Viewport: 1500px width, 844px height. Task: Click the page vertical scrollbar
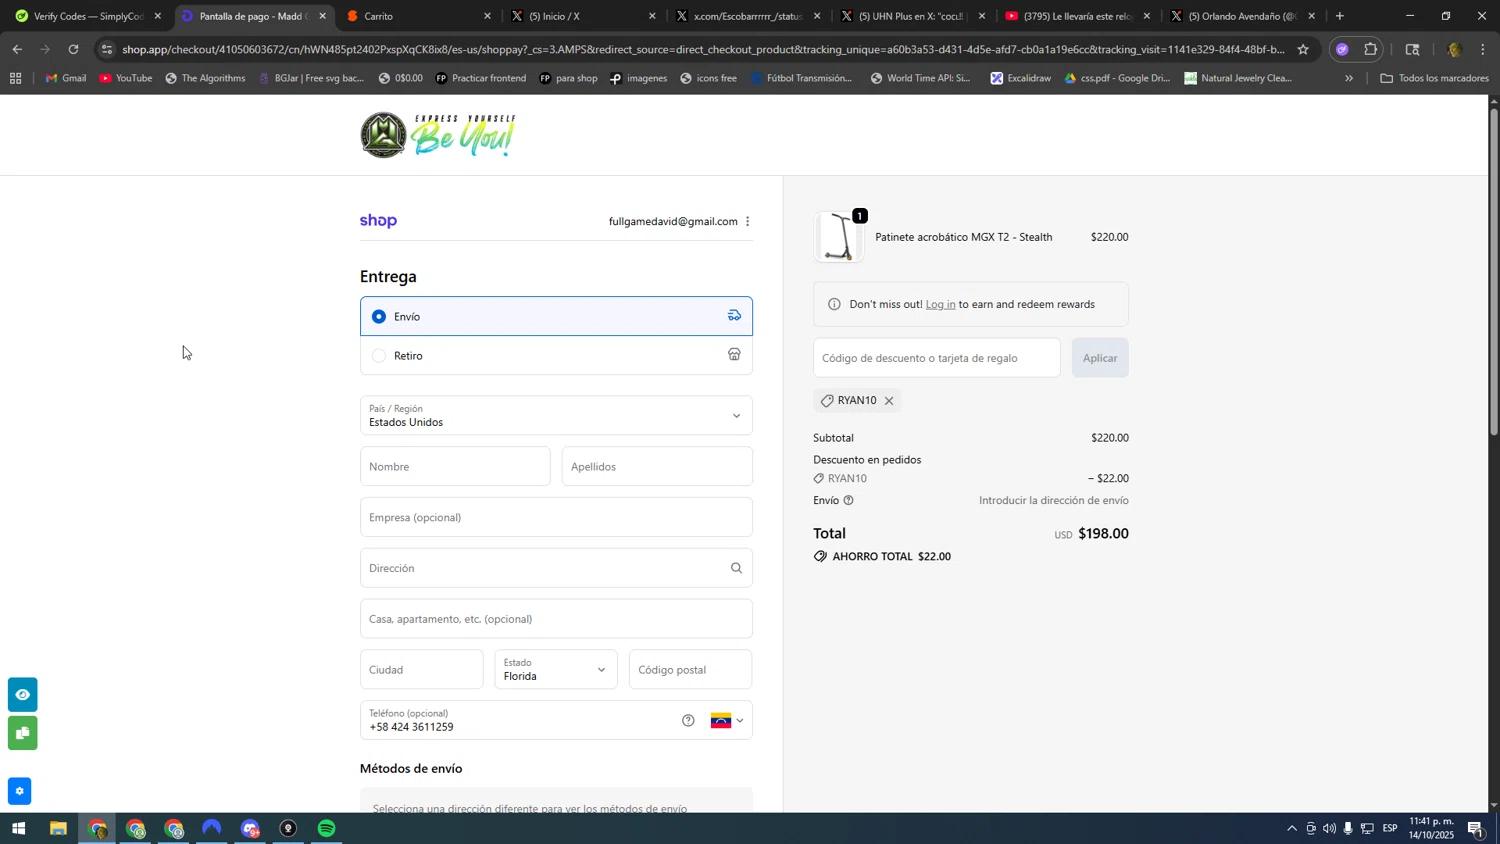pos(1494,270)
